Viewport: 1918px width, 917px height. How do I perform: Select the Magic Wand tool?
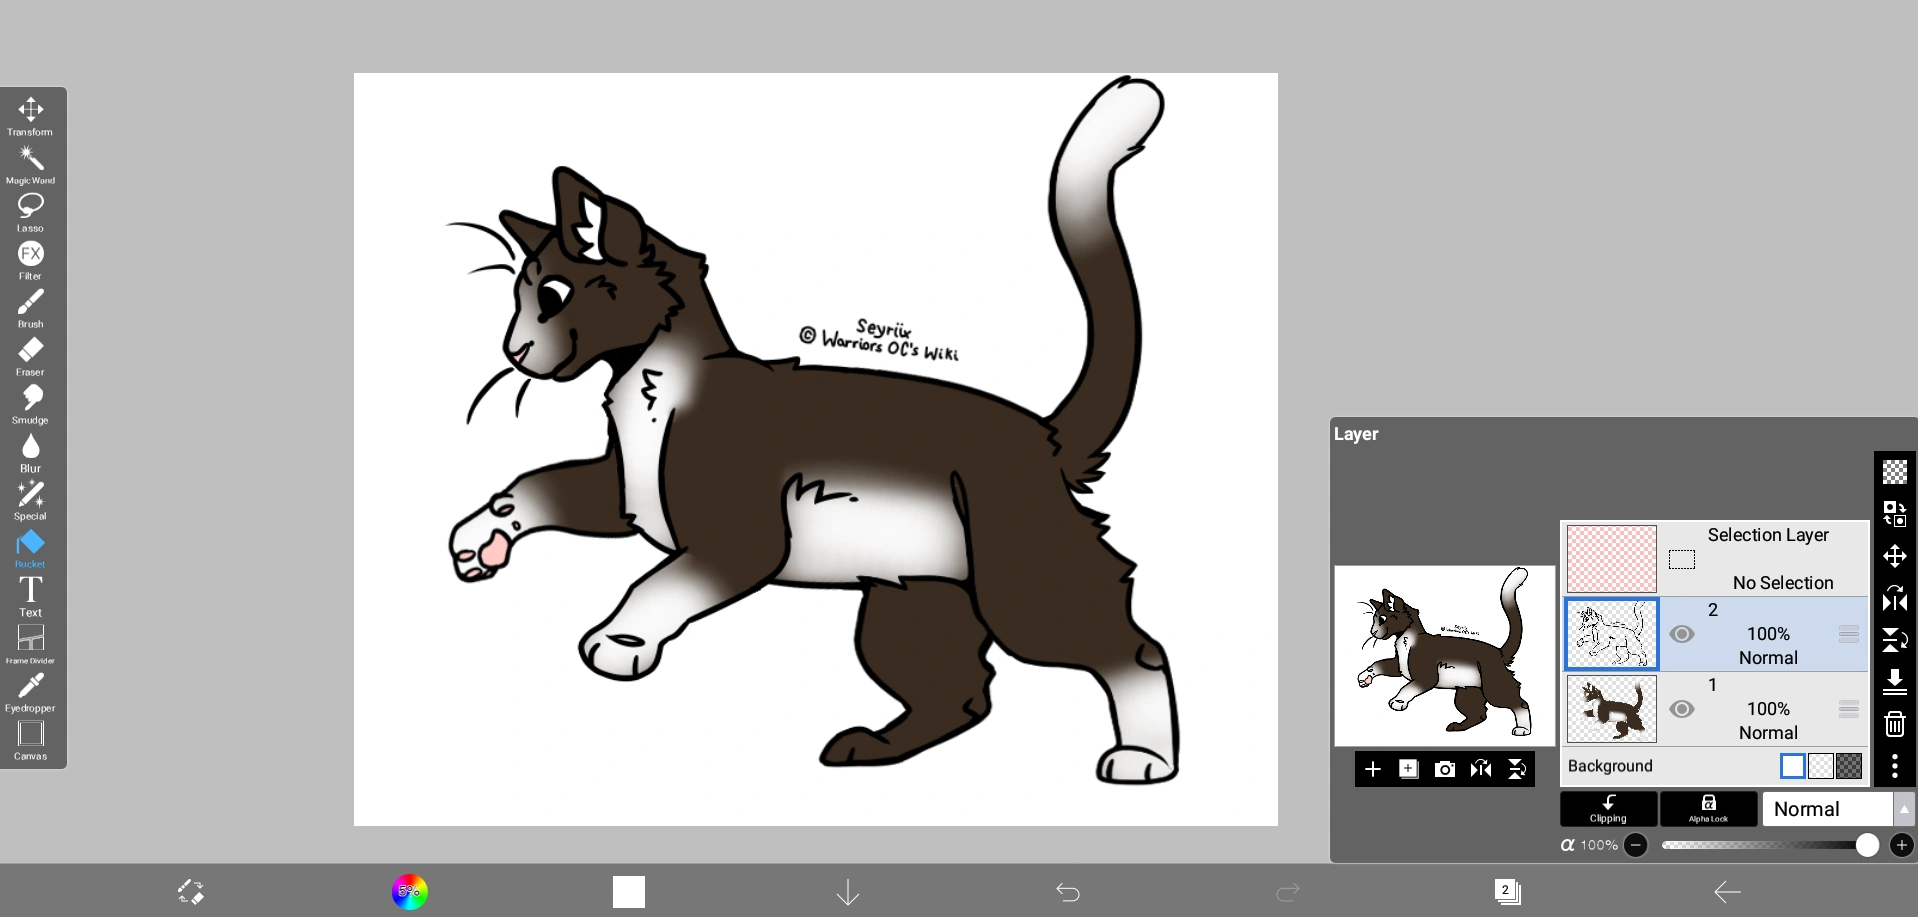click(31, 165)
